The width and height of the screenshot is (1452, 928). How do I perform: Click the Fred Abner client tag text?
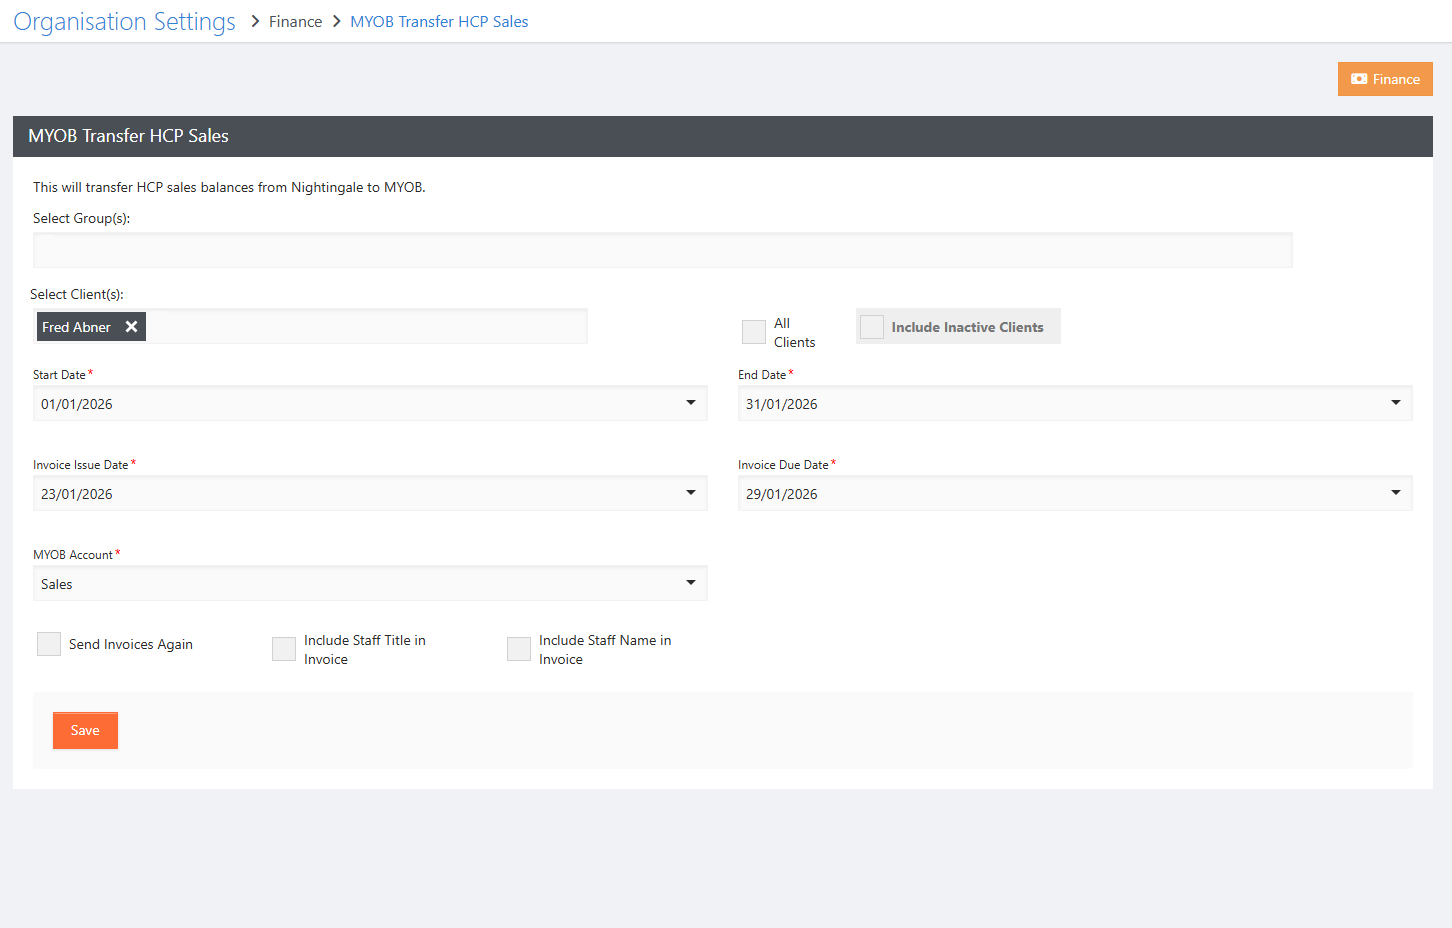(76, 327)
